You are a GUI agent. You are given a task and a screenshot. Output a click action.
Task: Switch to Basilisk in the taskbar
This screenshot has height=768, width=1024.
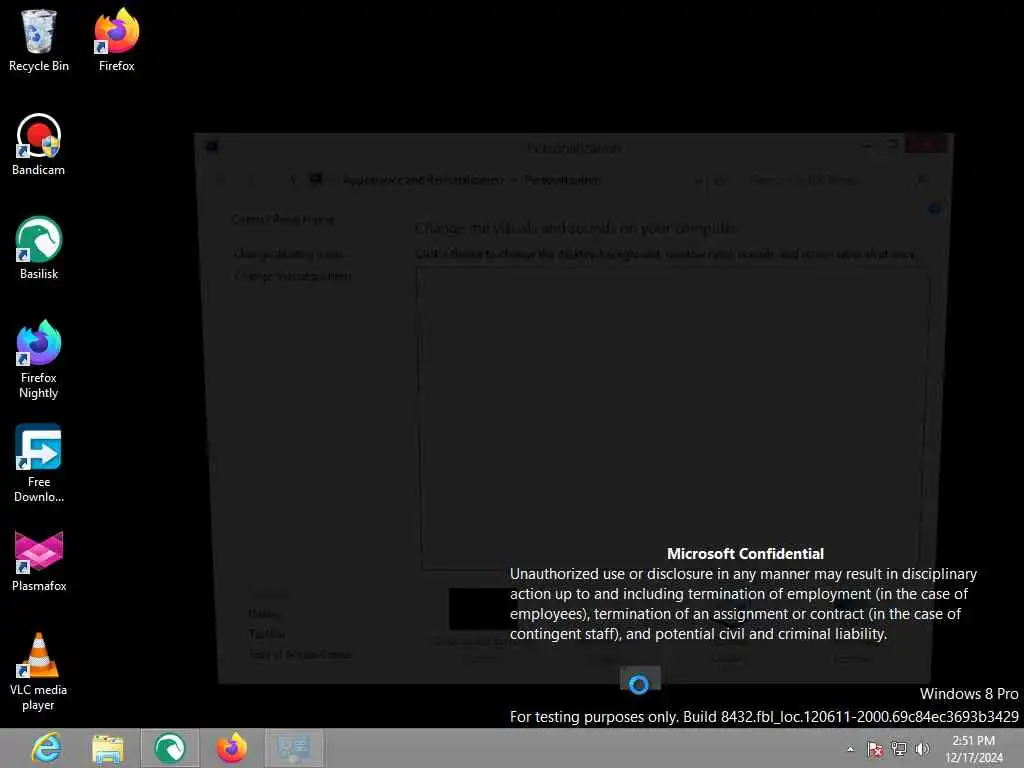pos(169,748)
